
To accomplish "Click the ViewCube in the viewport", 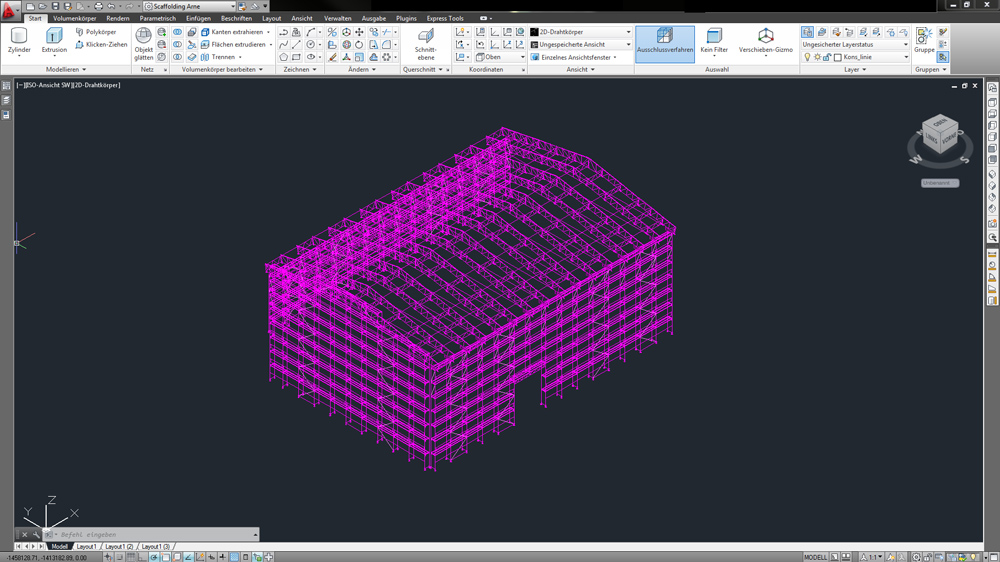I will click(939, 136).
